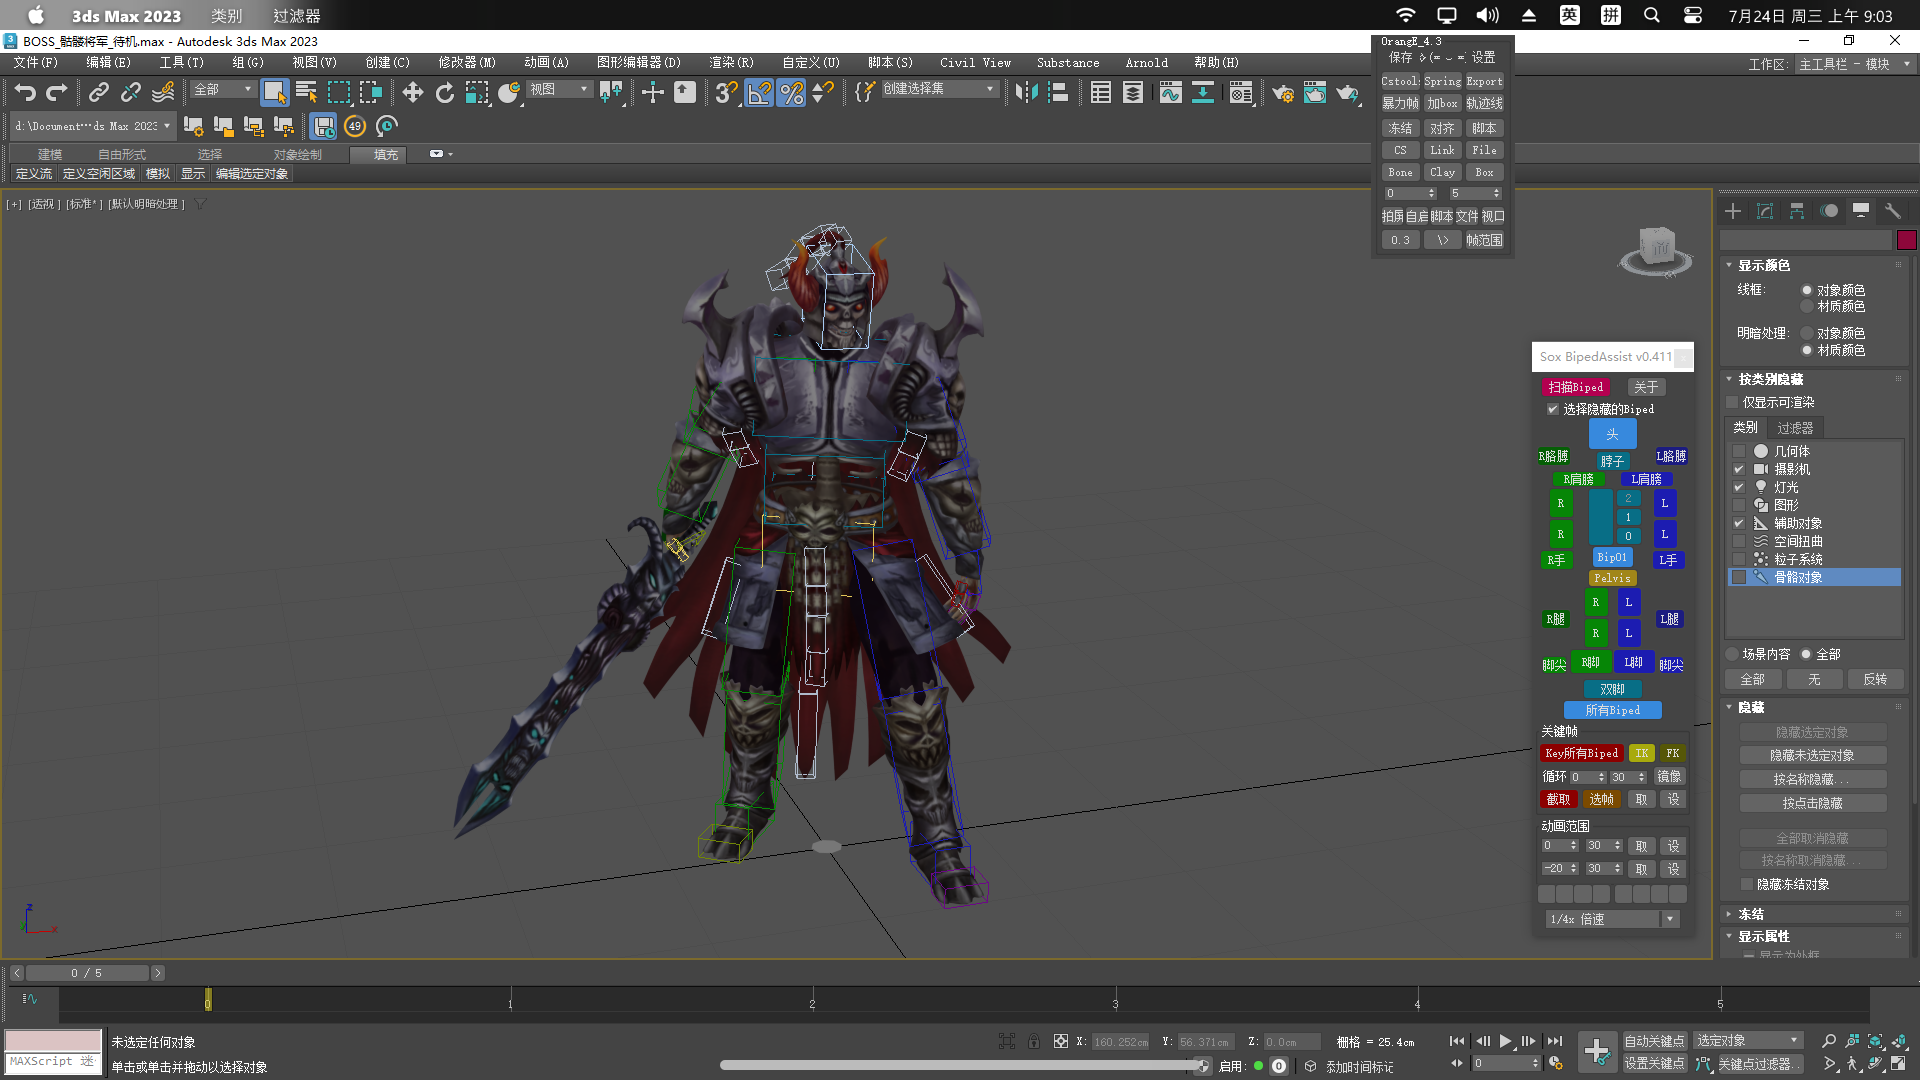Toggle Percent Snap

click(x=791, y=93)
